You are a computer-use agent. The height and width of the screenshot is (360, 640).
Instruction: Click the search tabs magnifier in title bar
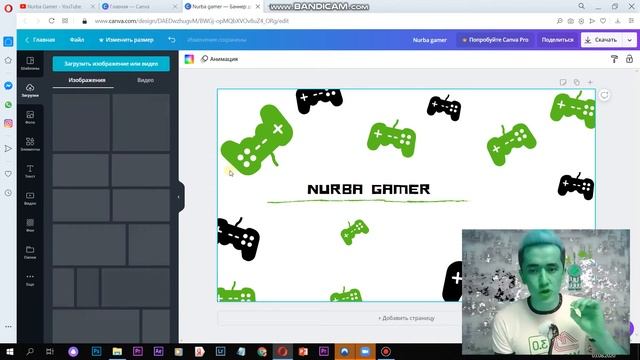coord(581,6)
